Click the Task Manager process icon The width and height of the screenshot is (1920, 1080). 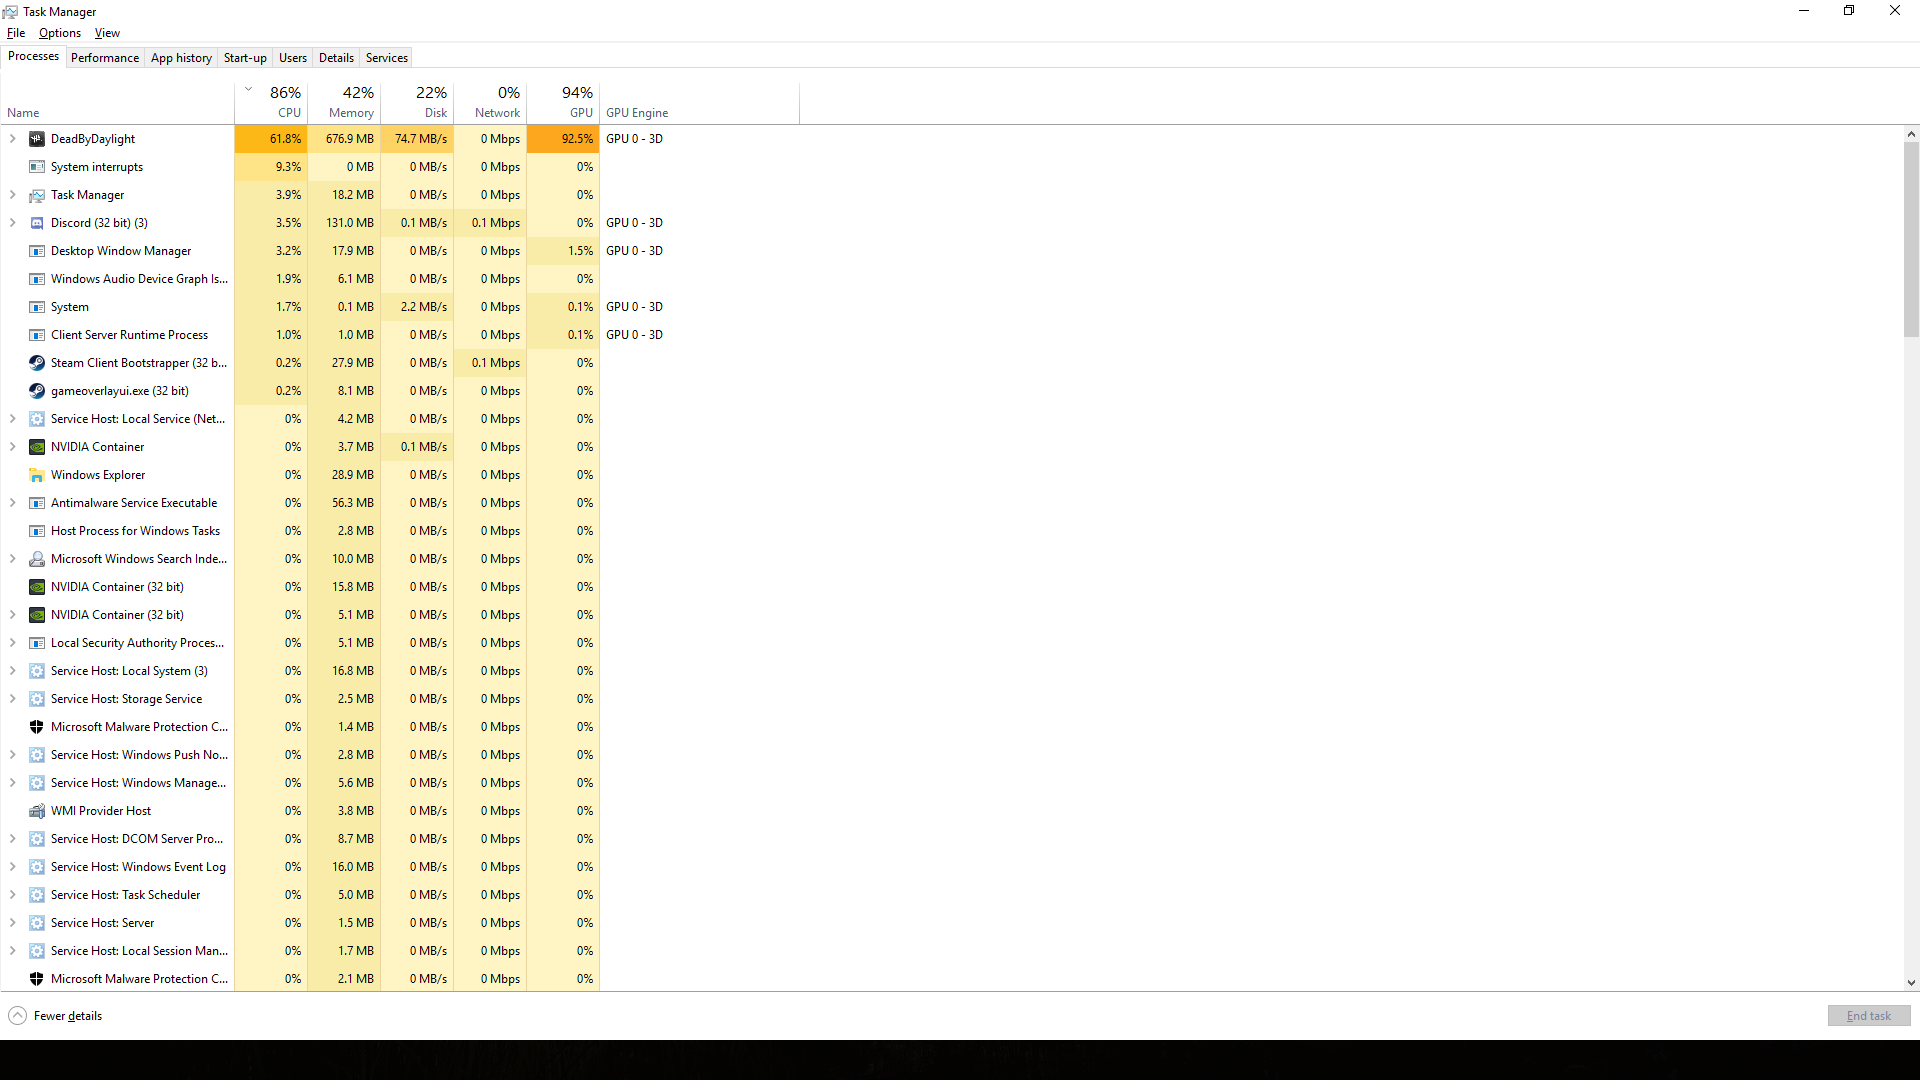37,194
